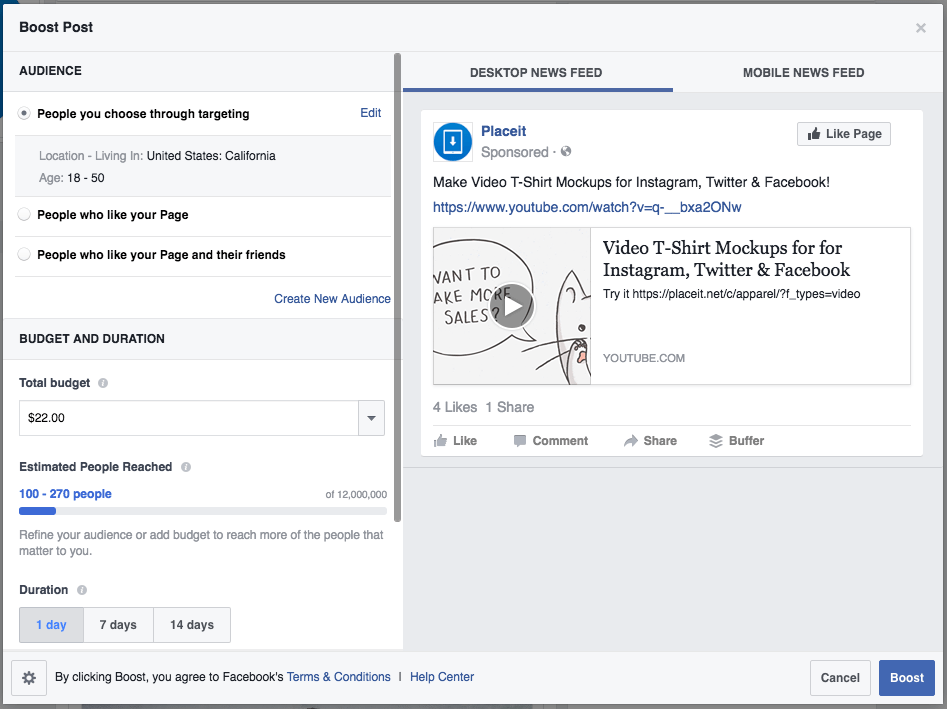This screenshot has height=709, width=947.
Task: Click the Cancel button
Action: (x=840, y=678)
